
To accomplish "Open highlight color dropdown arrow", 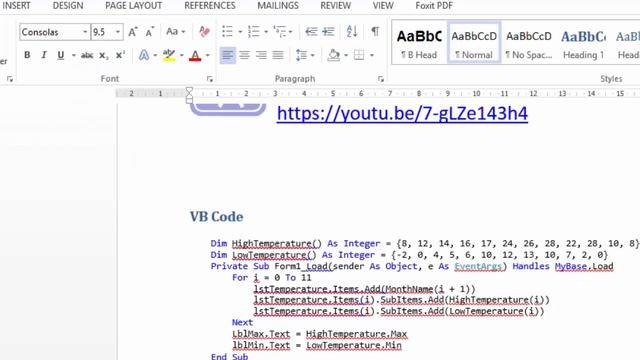I will pos(182,55).
